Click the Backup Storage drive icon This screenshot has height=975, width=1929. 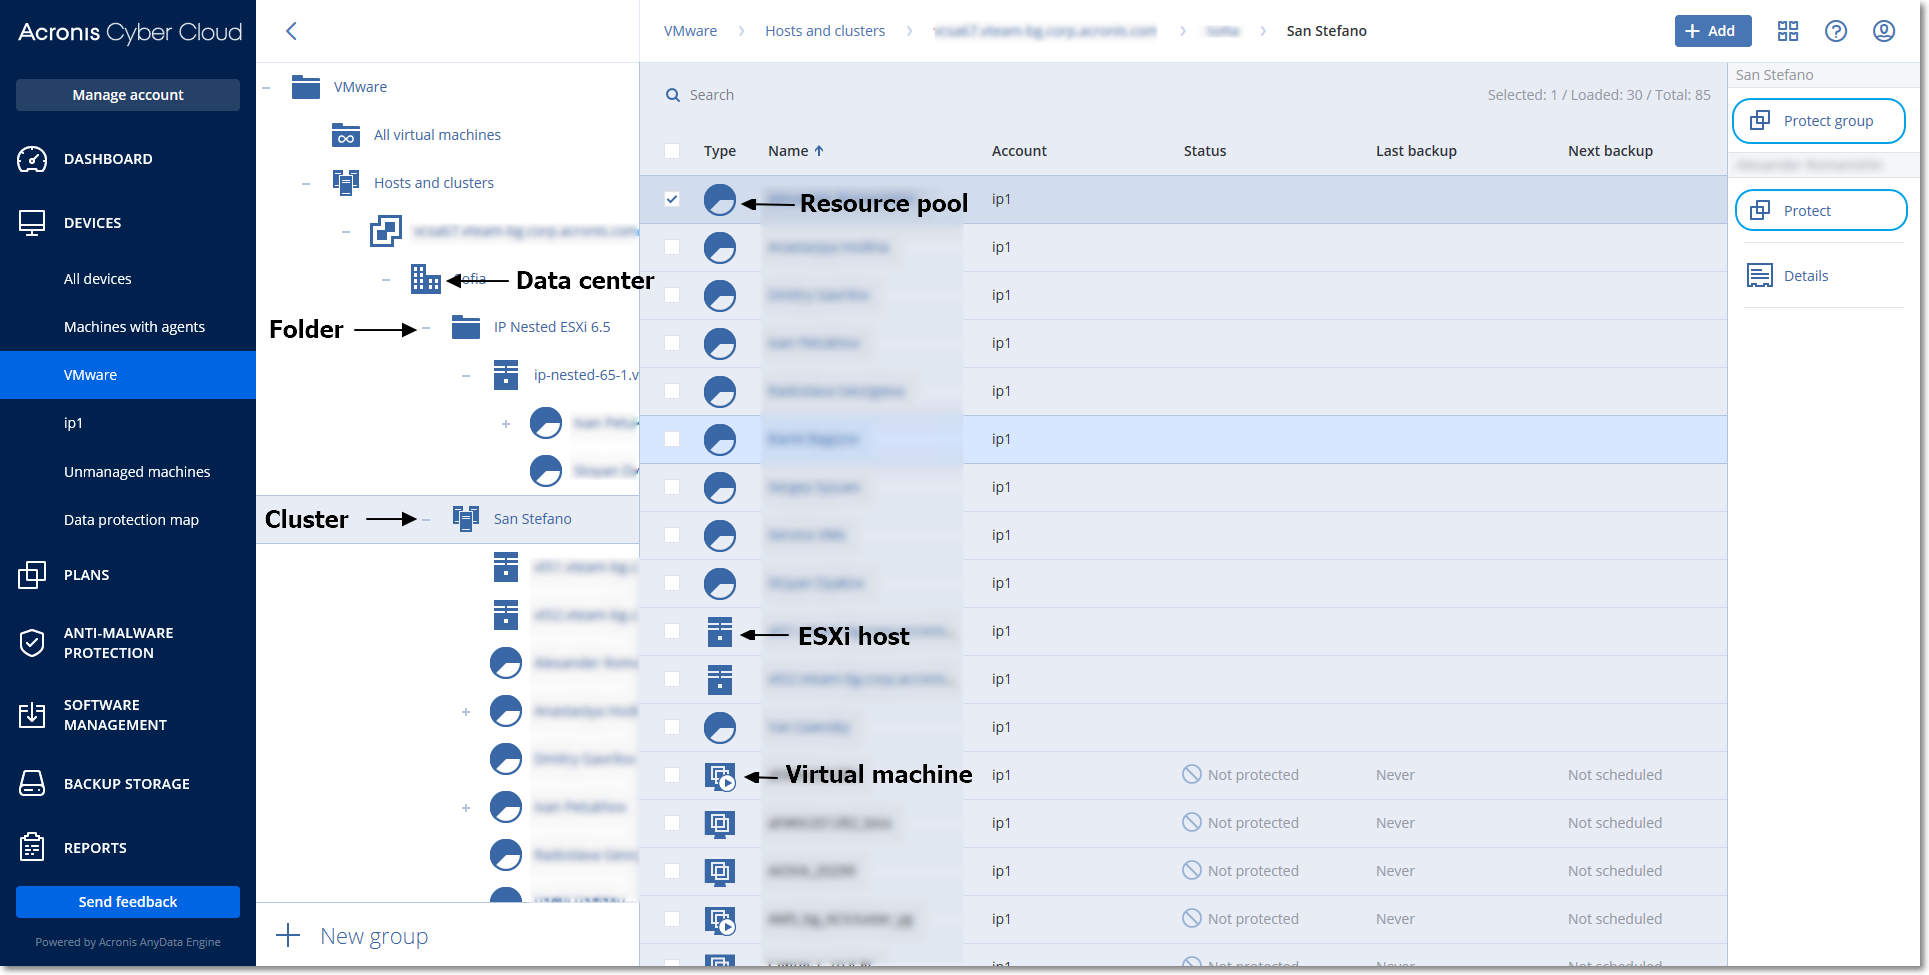[x=32, y=784]
